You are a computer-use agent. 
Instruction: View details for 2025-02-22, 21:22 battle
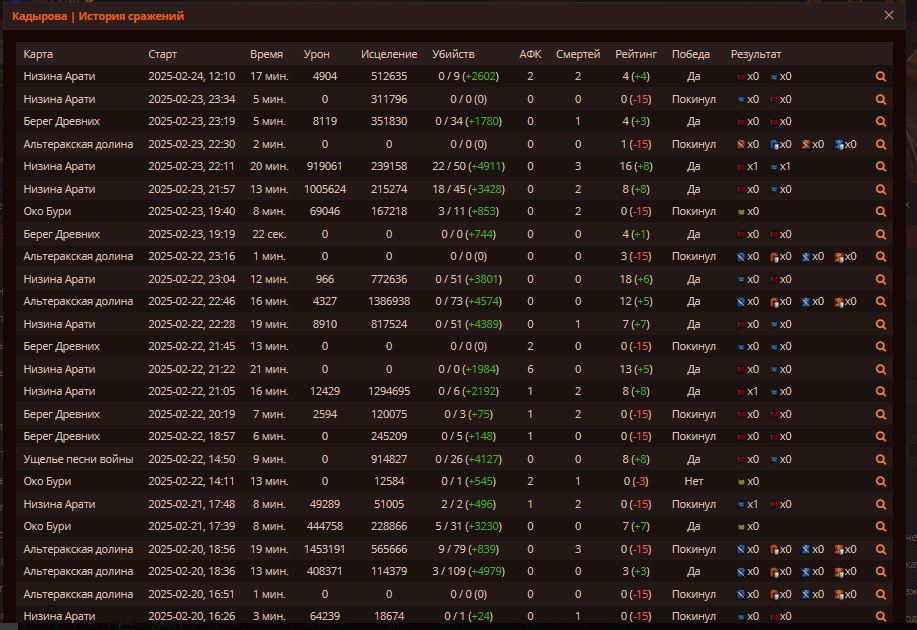click(881, 370)
